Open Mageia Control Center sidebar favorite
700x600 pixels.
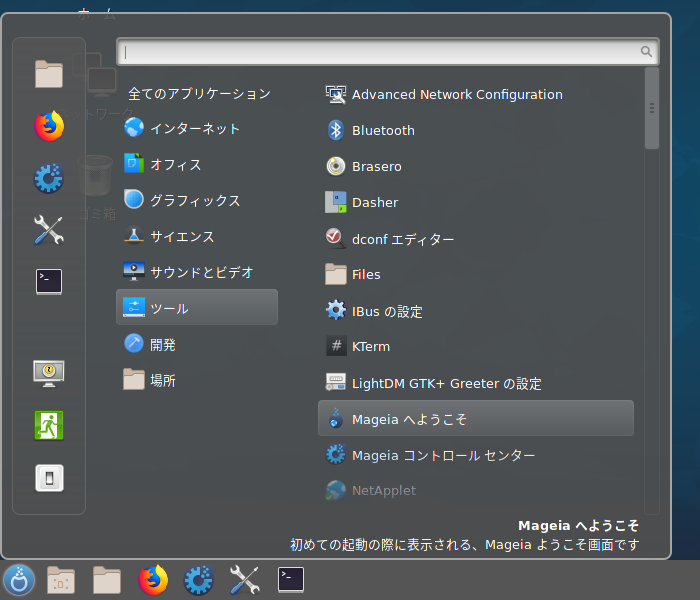coord(49,178)
